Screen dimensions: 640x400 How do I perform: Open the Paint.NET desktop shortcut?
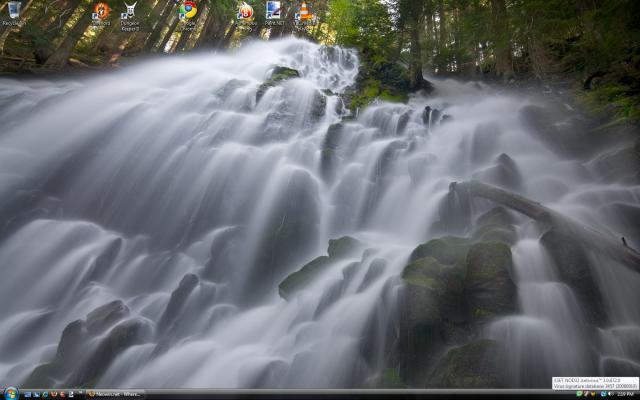[x=273, y=14]
